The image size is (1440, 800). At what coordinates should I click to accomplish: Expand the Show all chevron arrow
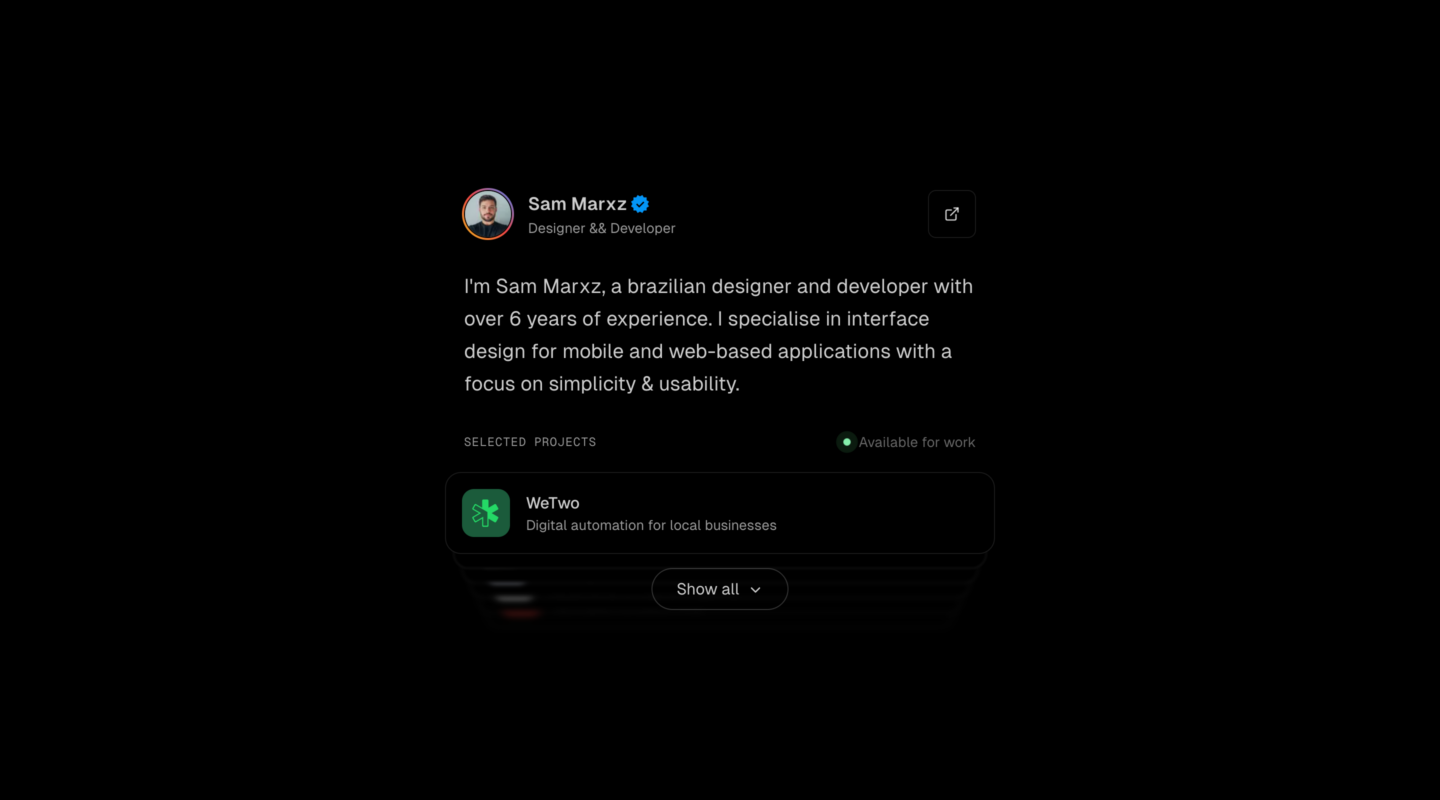click(756, 590)
